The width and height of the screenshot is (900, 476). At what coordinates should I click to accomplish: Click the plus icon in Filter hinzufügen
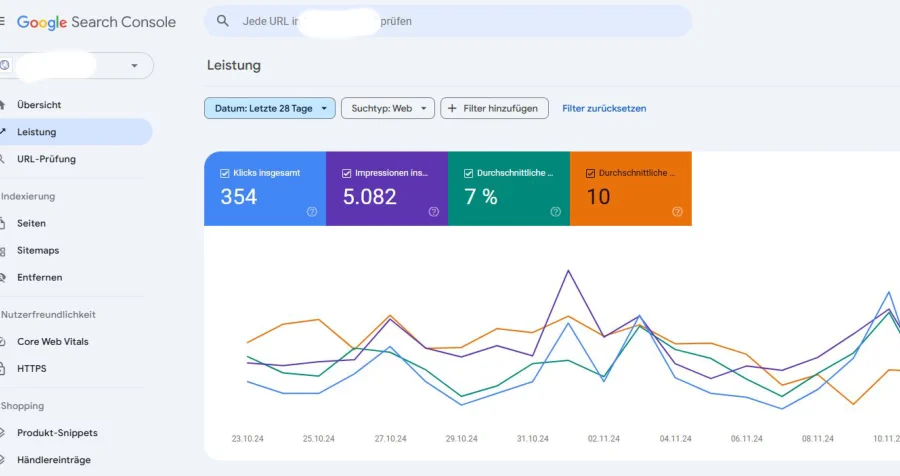pyautogui.click(x=452, y=108)
